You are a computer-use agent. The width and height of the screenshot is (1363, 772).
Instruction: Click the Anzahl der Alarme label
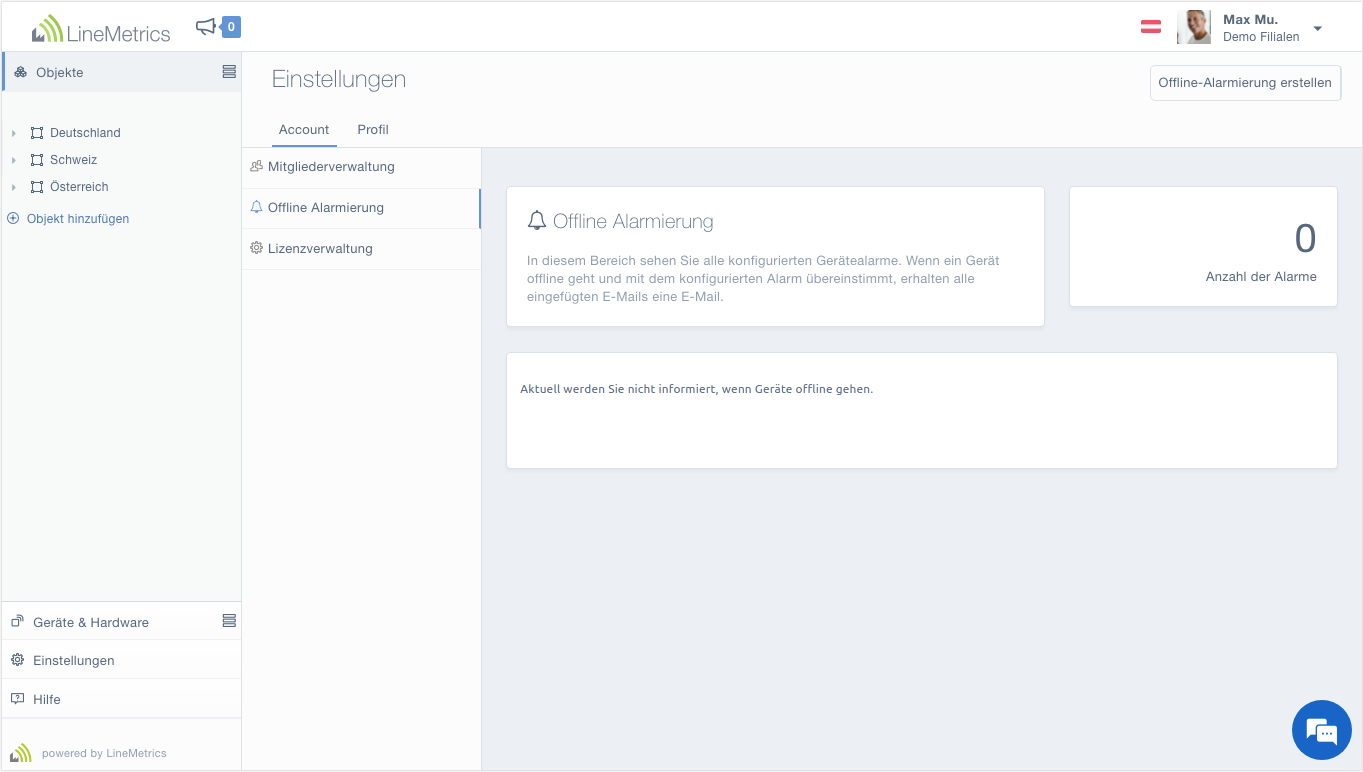click(1261, 277)
